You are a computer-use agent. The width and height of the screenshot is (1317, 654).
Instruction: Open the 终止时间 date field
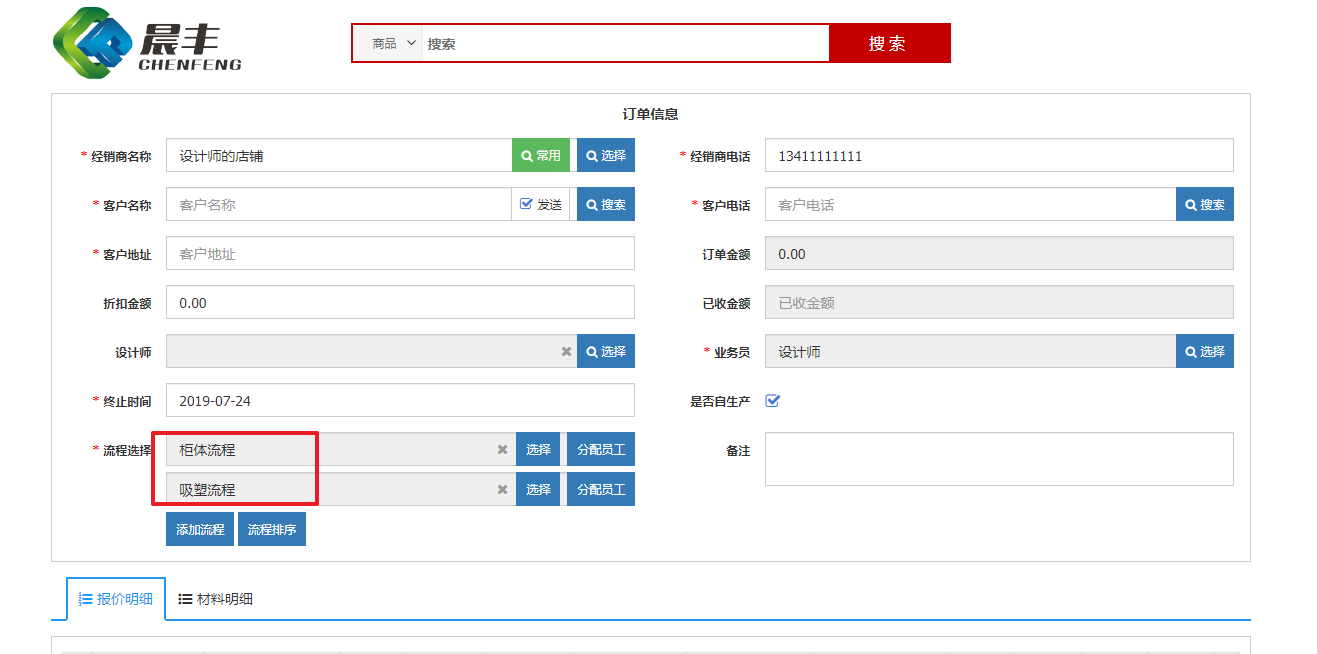[x=400, y=401]
